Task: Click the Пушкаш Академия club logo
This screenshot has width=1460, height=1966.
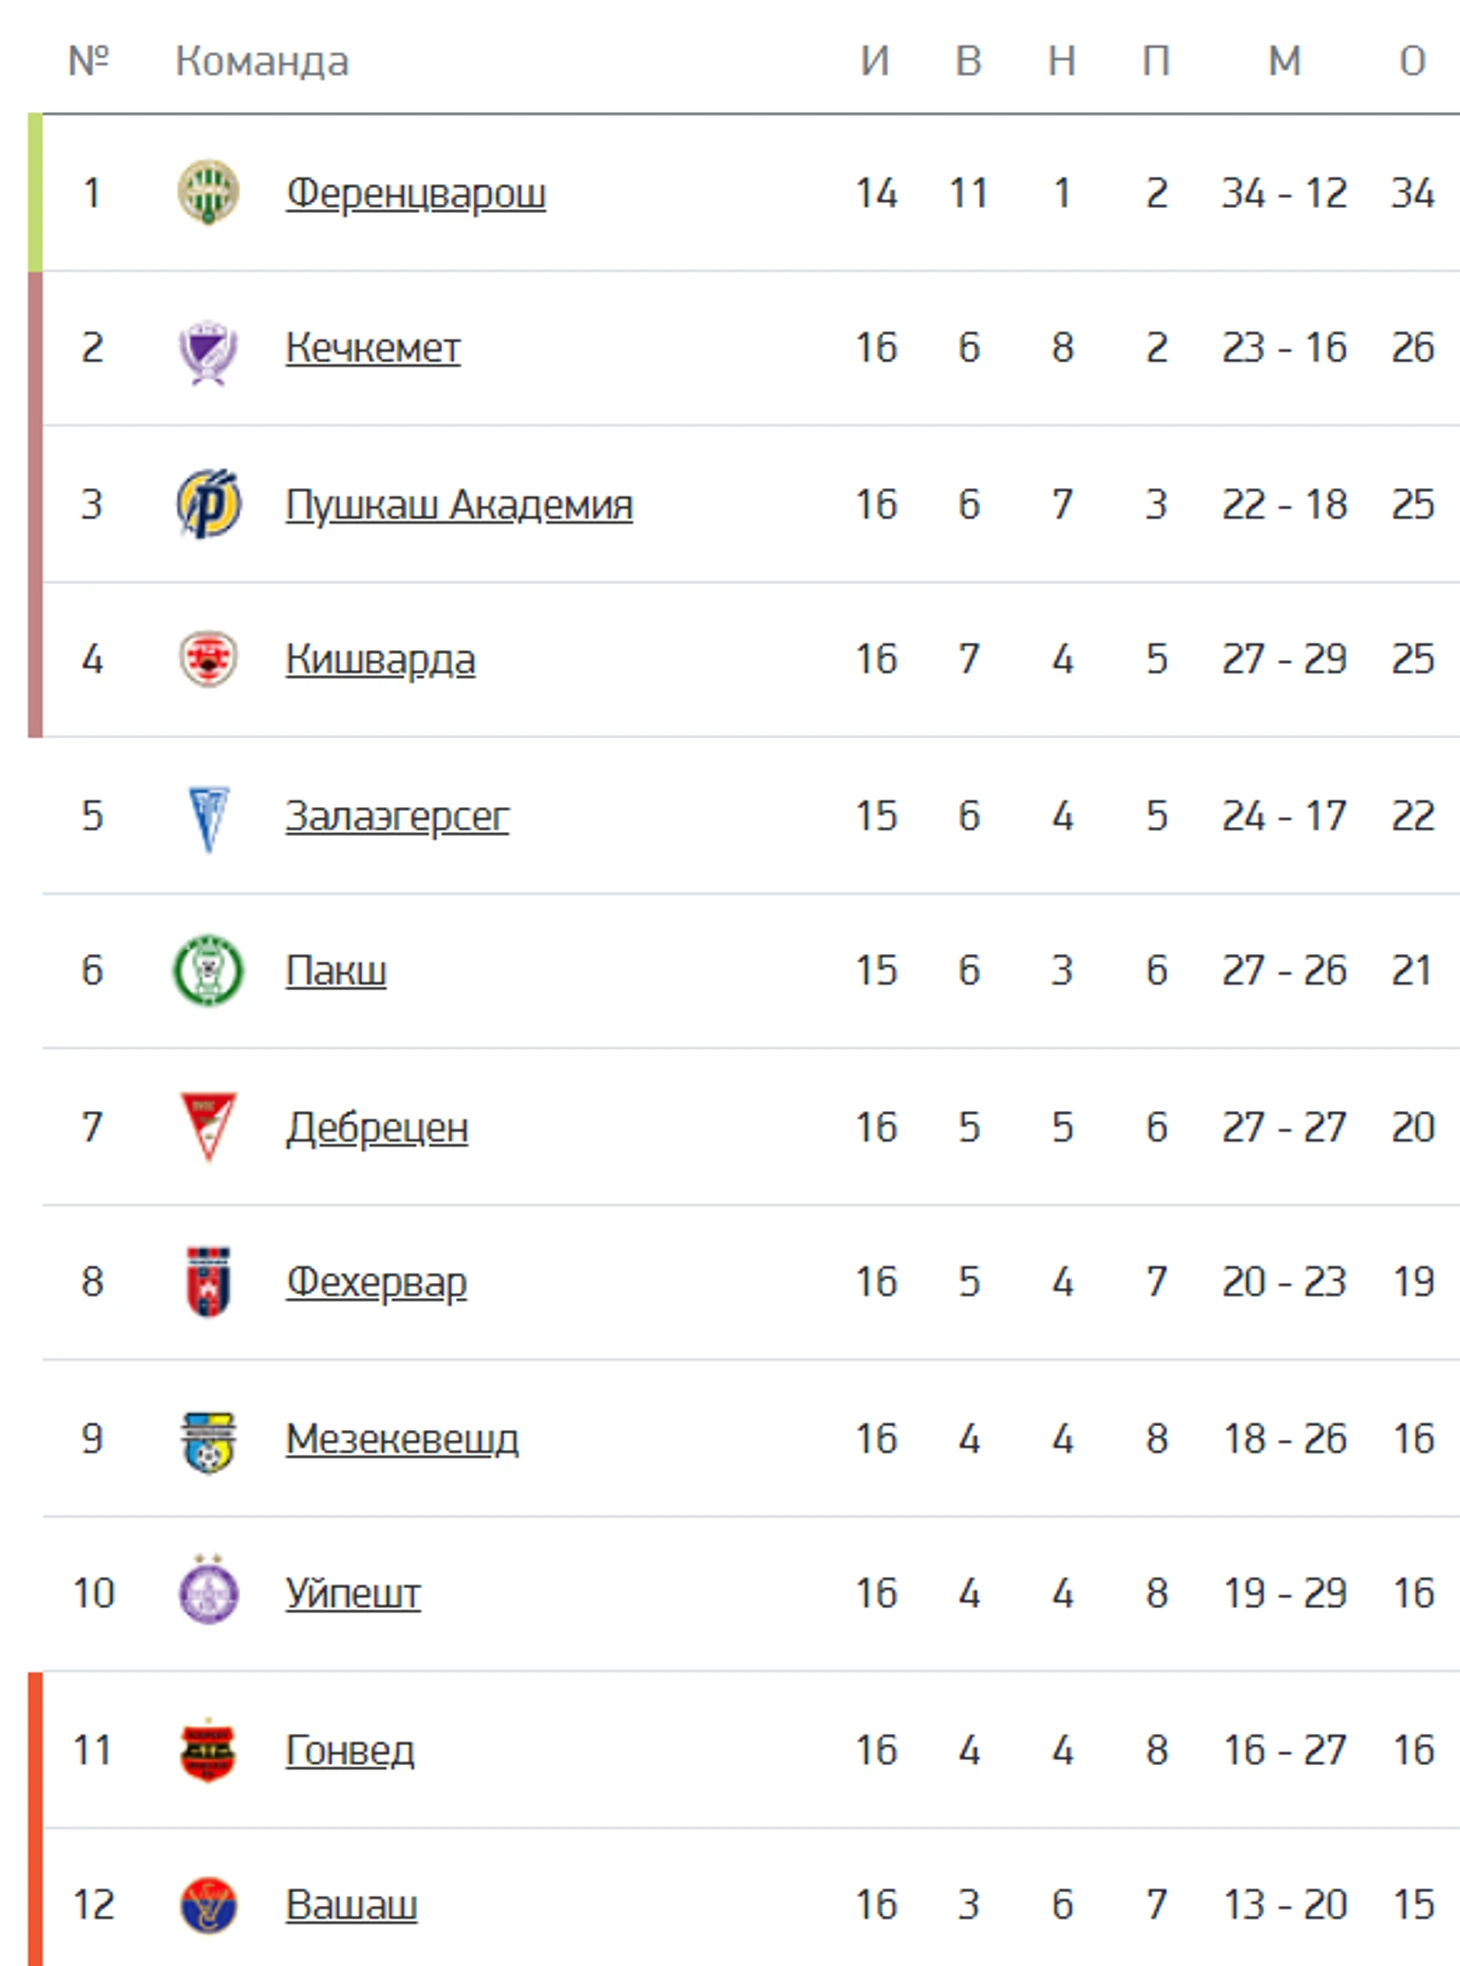Action: pyautogui.click(x=208, y=504)
